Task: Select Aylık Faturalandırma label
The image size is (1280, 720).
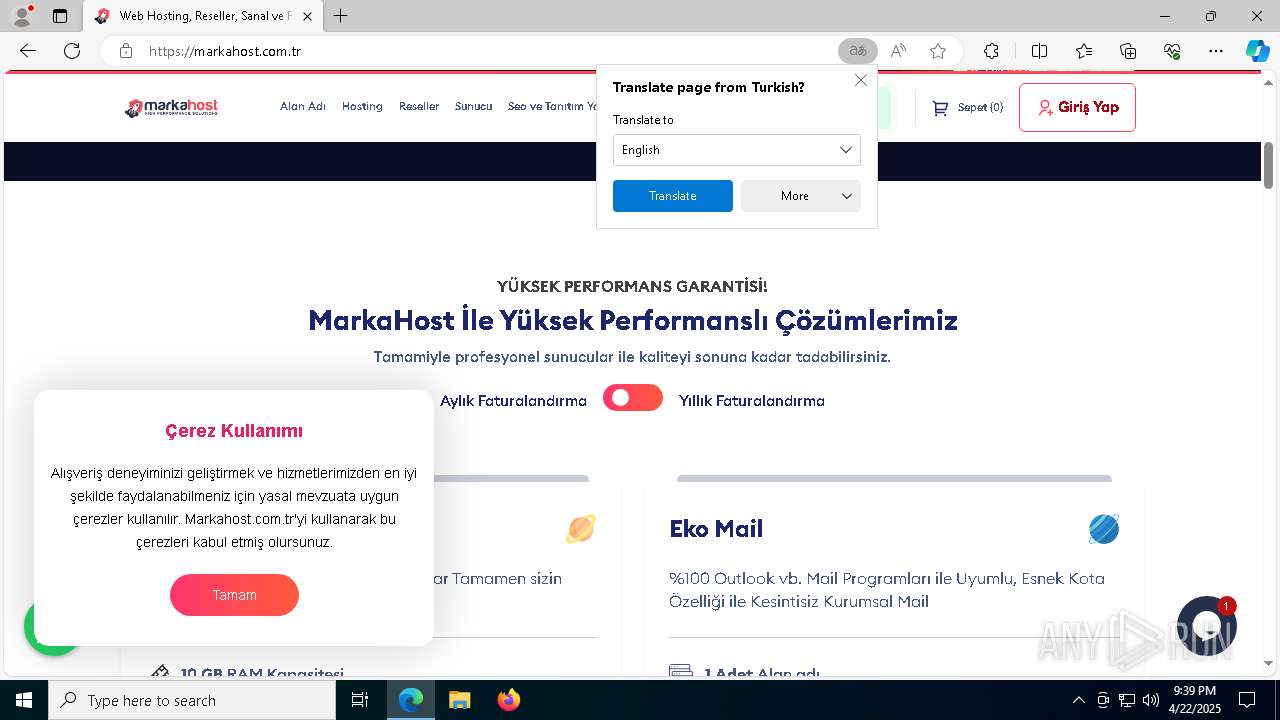Action: click(513, 401)
